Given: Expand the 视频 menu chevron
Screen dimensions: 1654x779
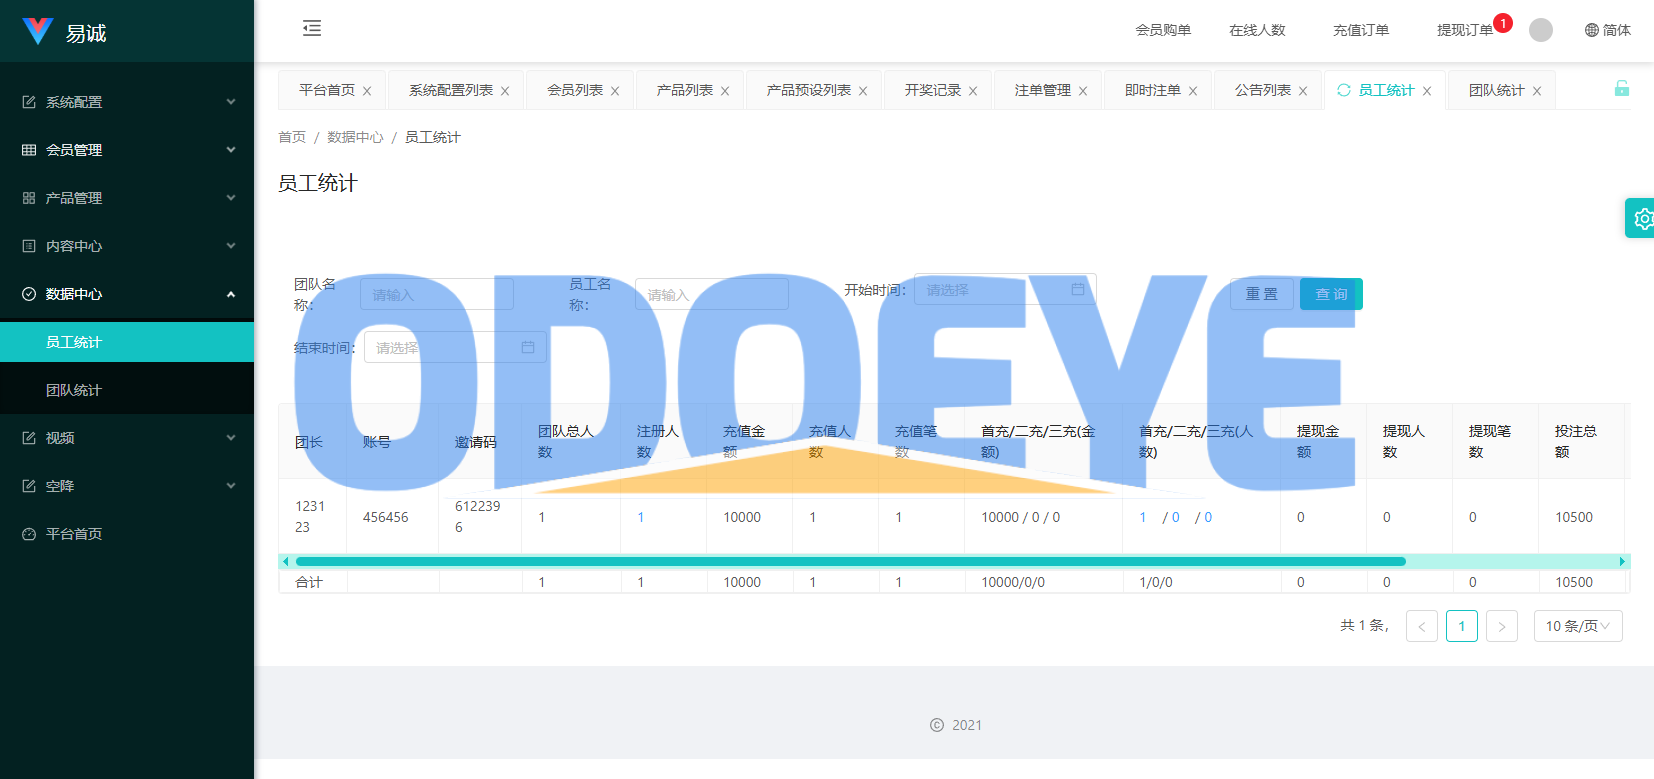Looking at the screenshot, I should pos(231,438).
